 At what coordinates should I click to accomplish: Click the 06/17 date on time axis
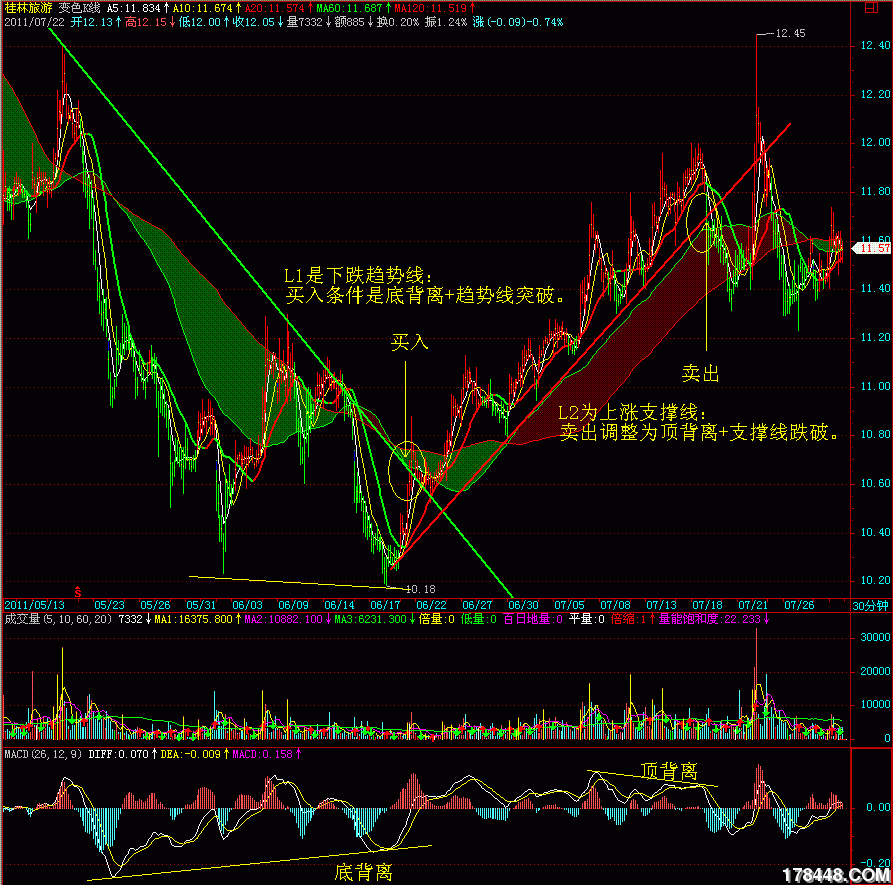point(384,605)
